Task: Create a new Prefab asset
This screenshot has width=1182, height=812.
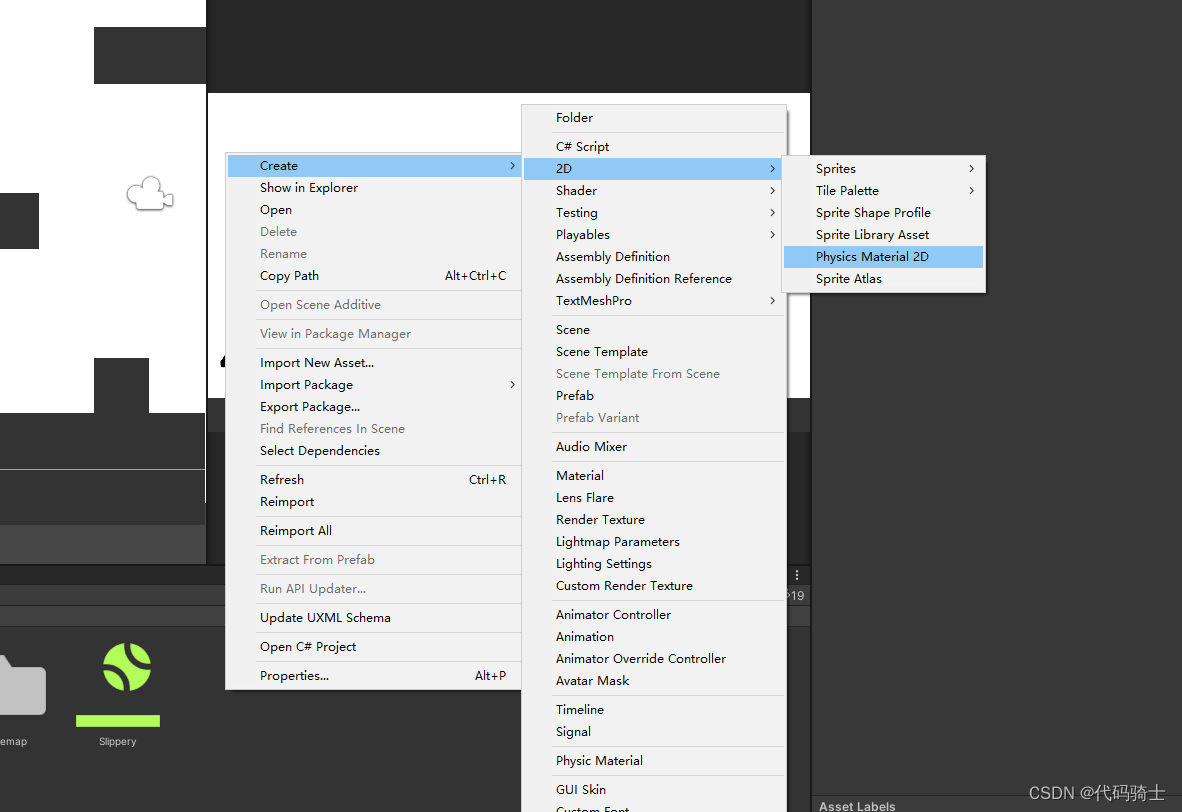Action: click(574, 395)
